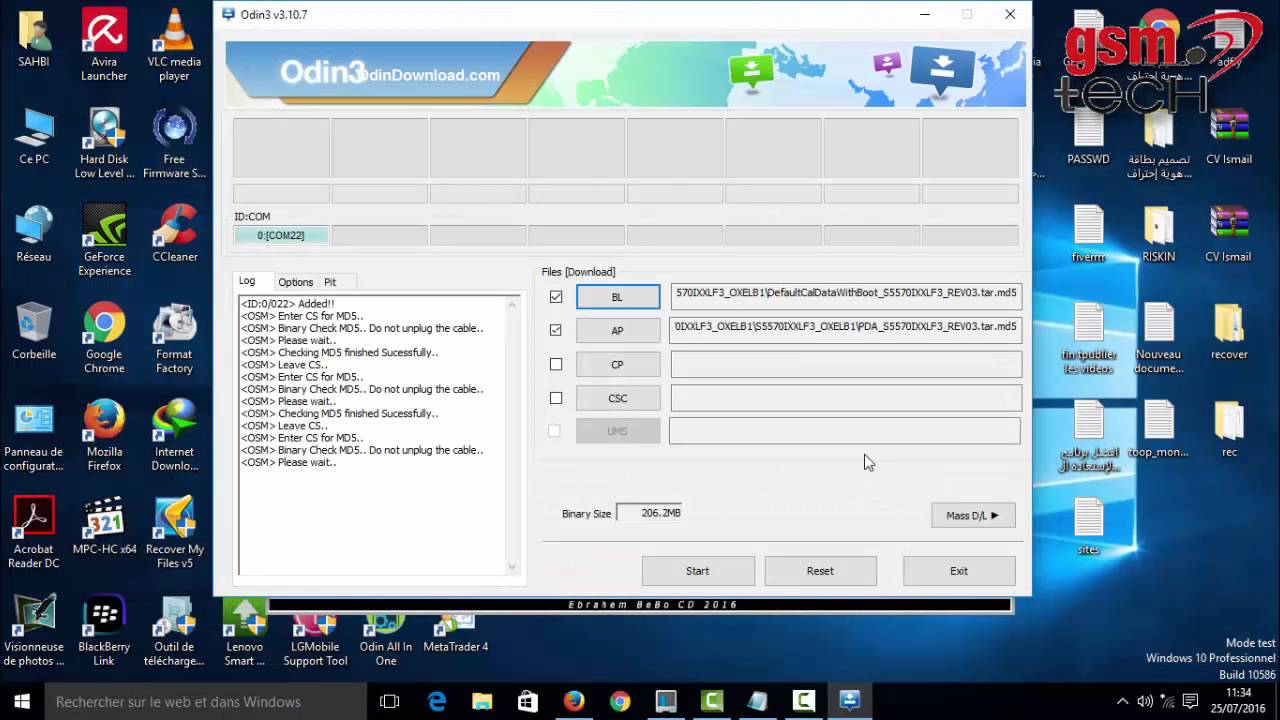This screenshot has width=1280, height=720.
Task: Click the empty CP path field
Action: 846,364
